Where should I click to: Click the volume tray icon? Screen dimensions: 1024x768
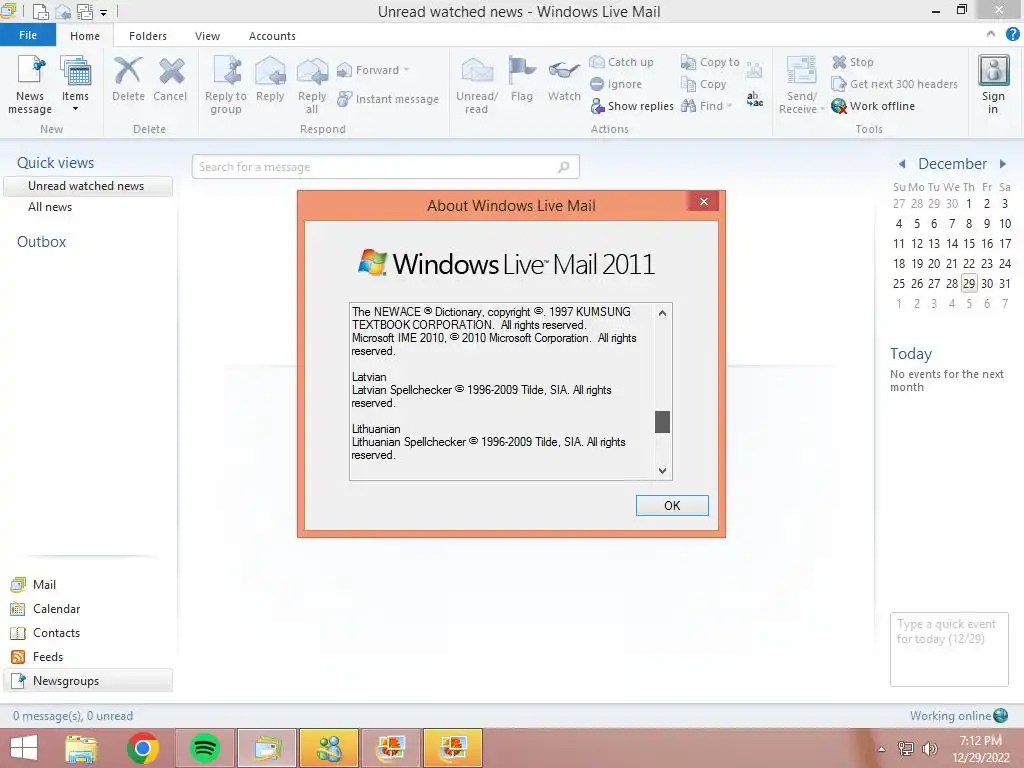tap(930, 749)
